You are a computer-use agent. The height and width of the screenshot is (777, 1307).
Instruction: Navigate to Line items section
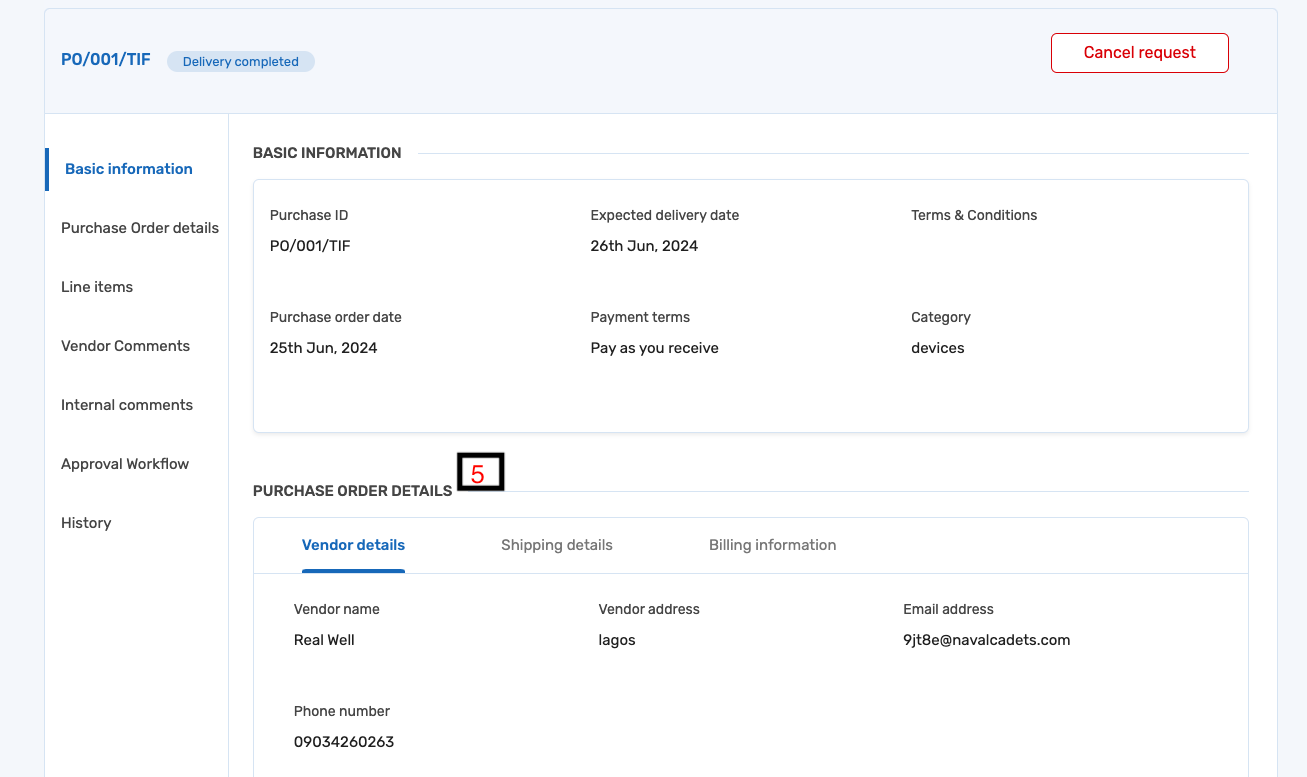(97, 287)
